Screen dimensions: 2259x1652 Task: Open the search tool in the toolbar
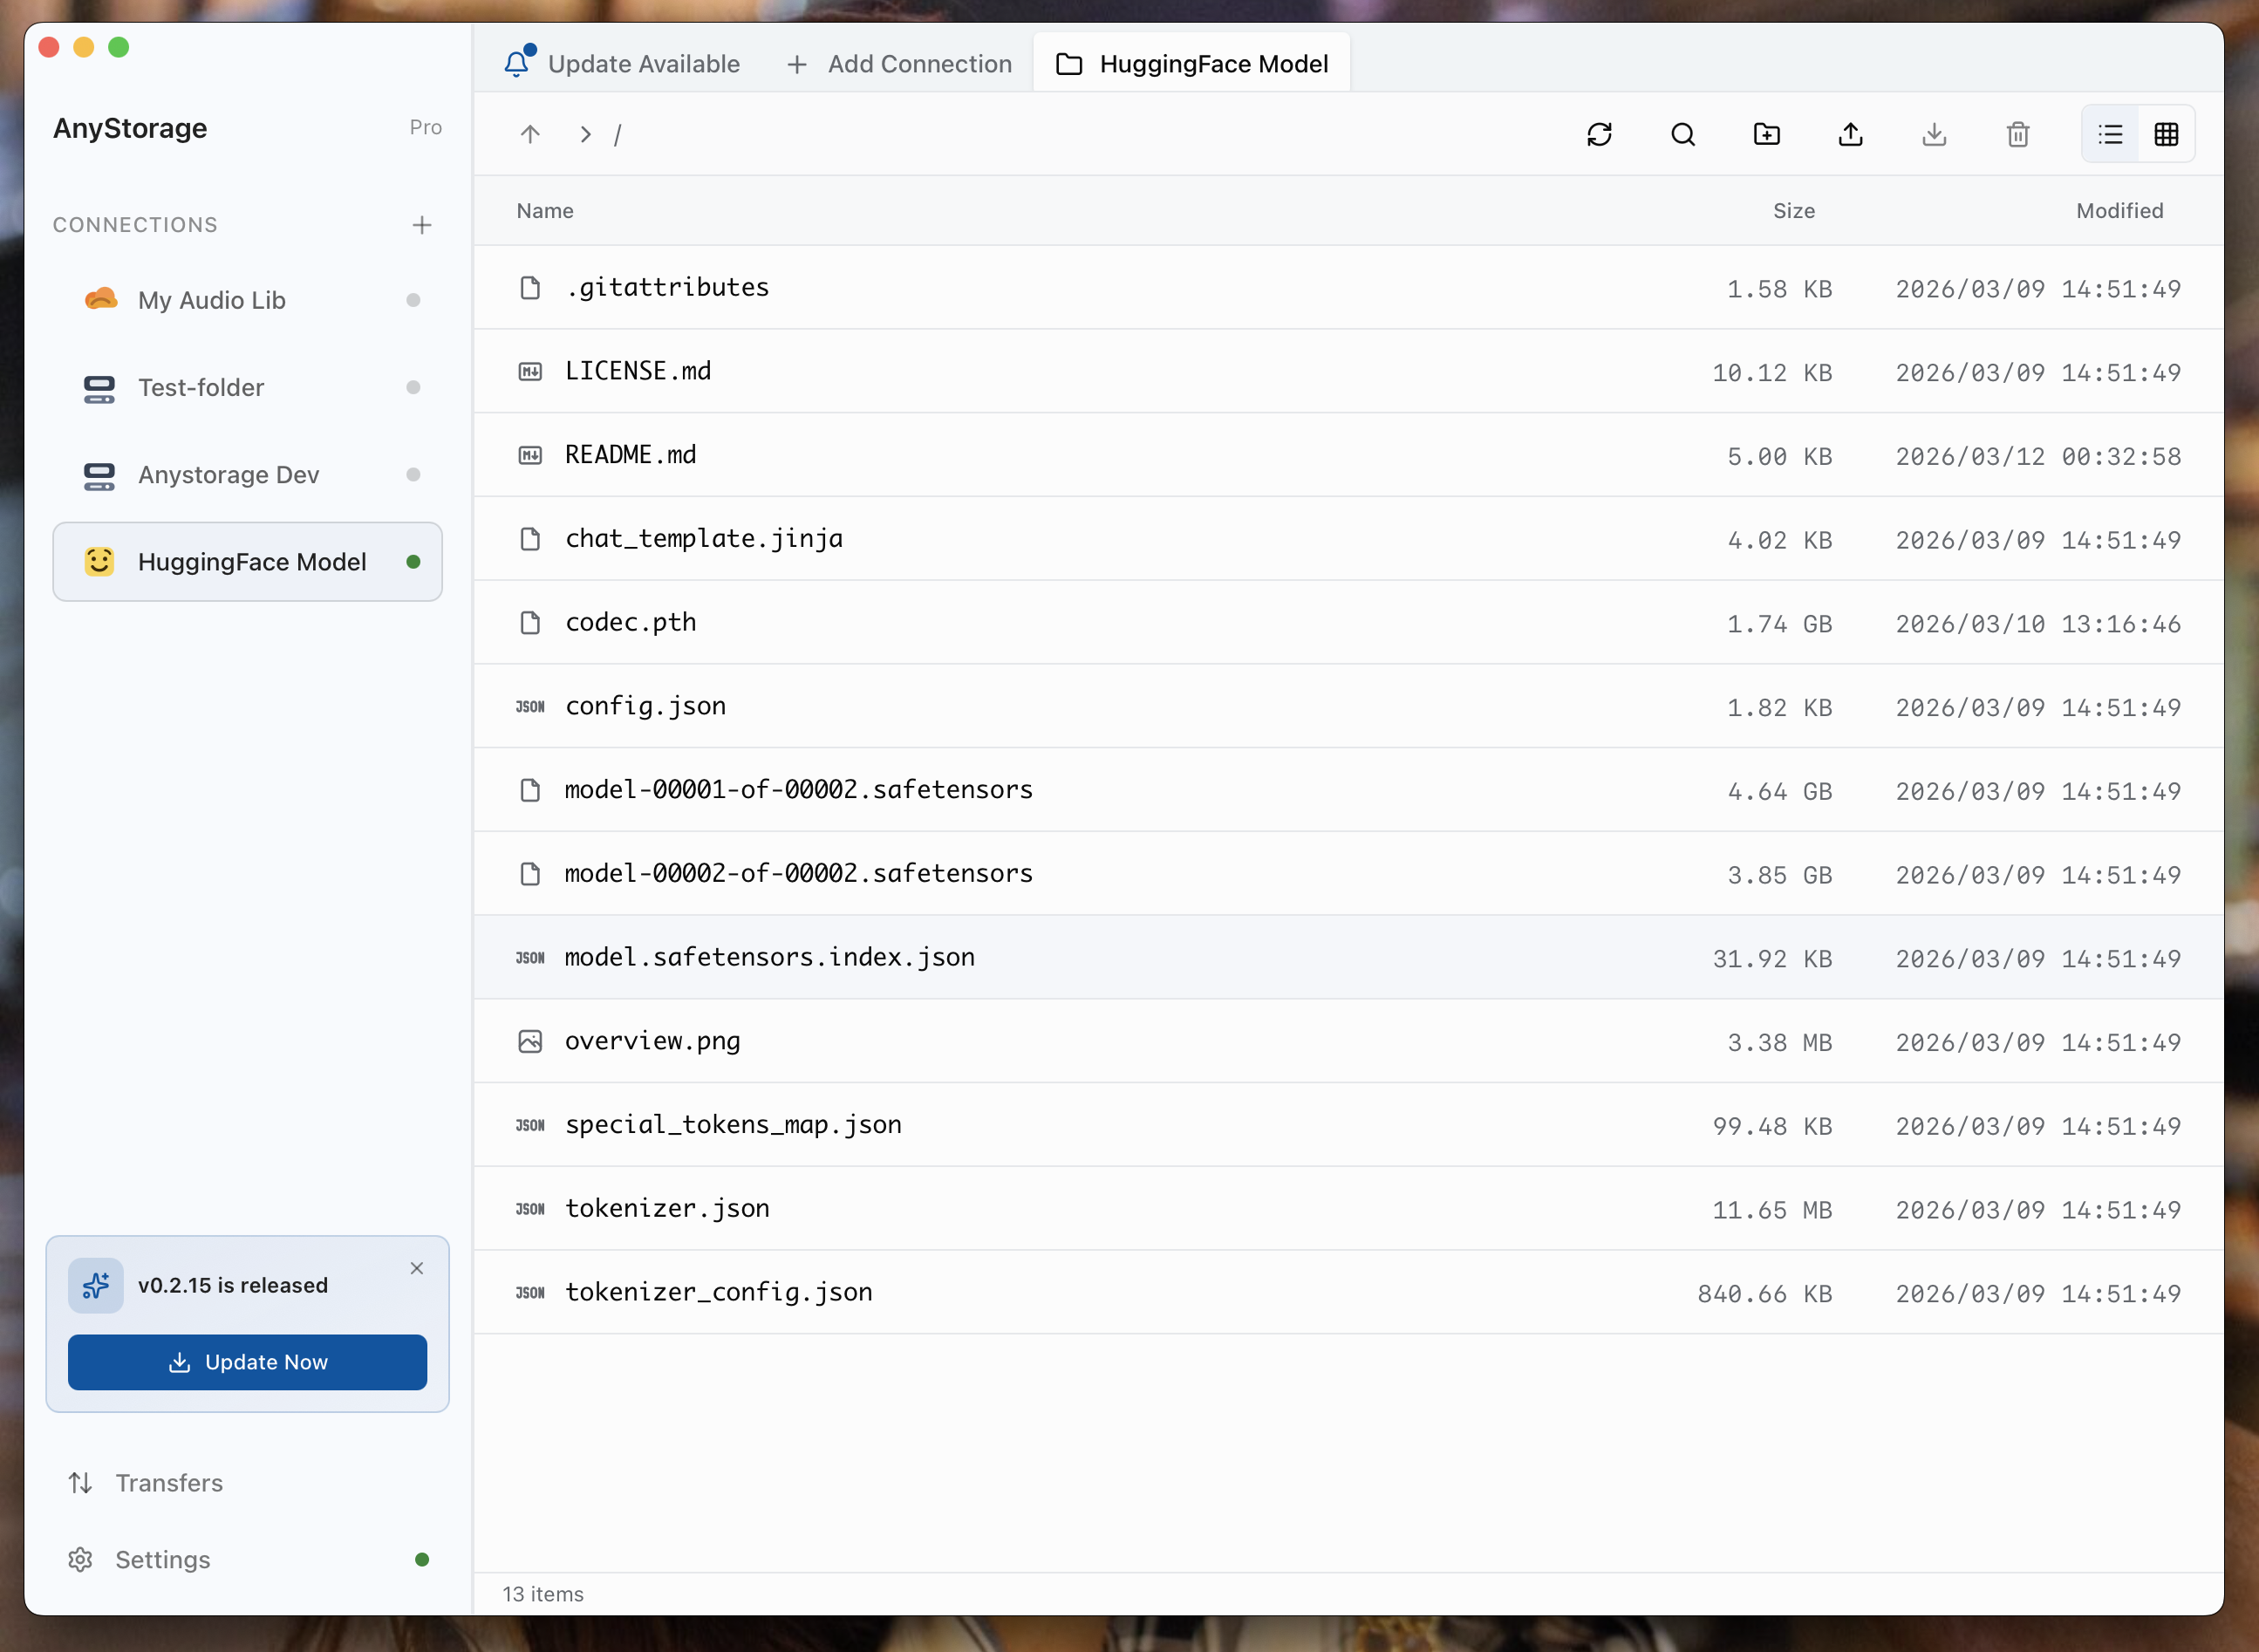pos(1683,134)
